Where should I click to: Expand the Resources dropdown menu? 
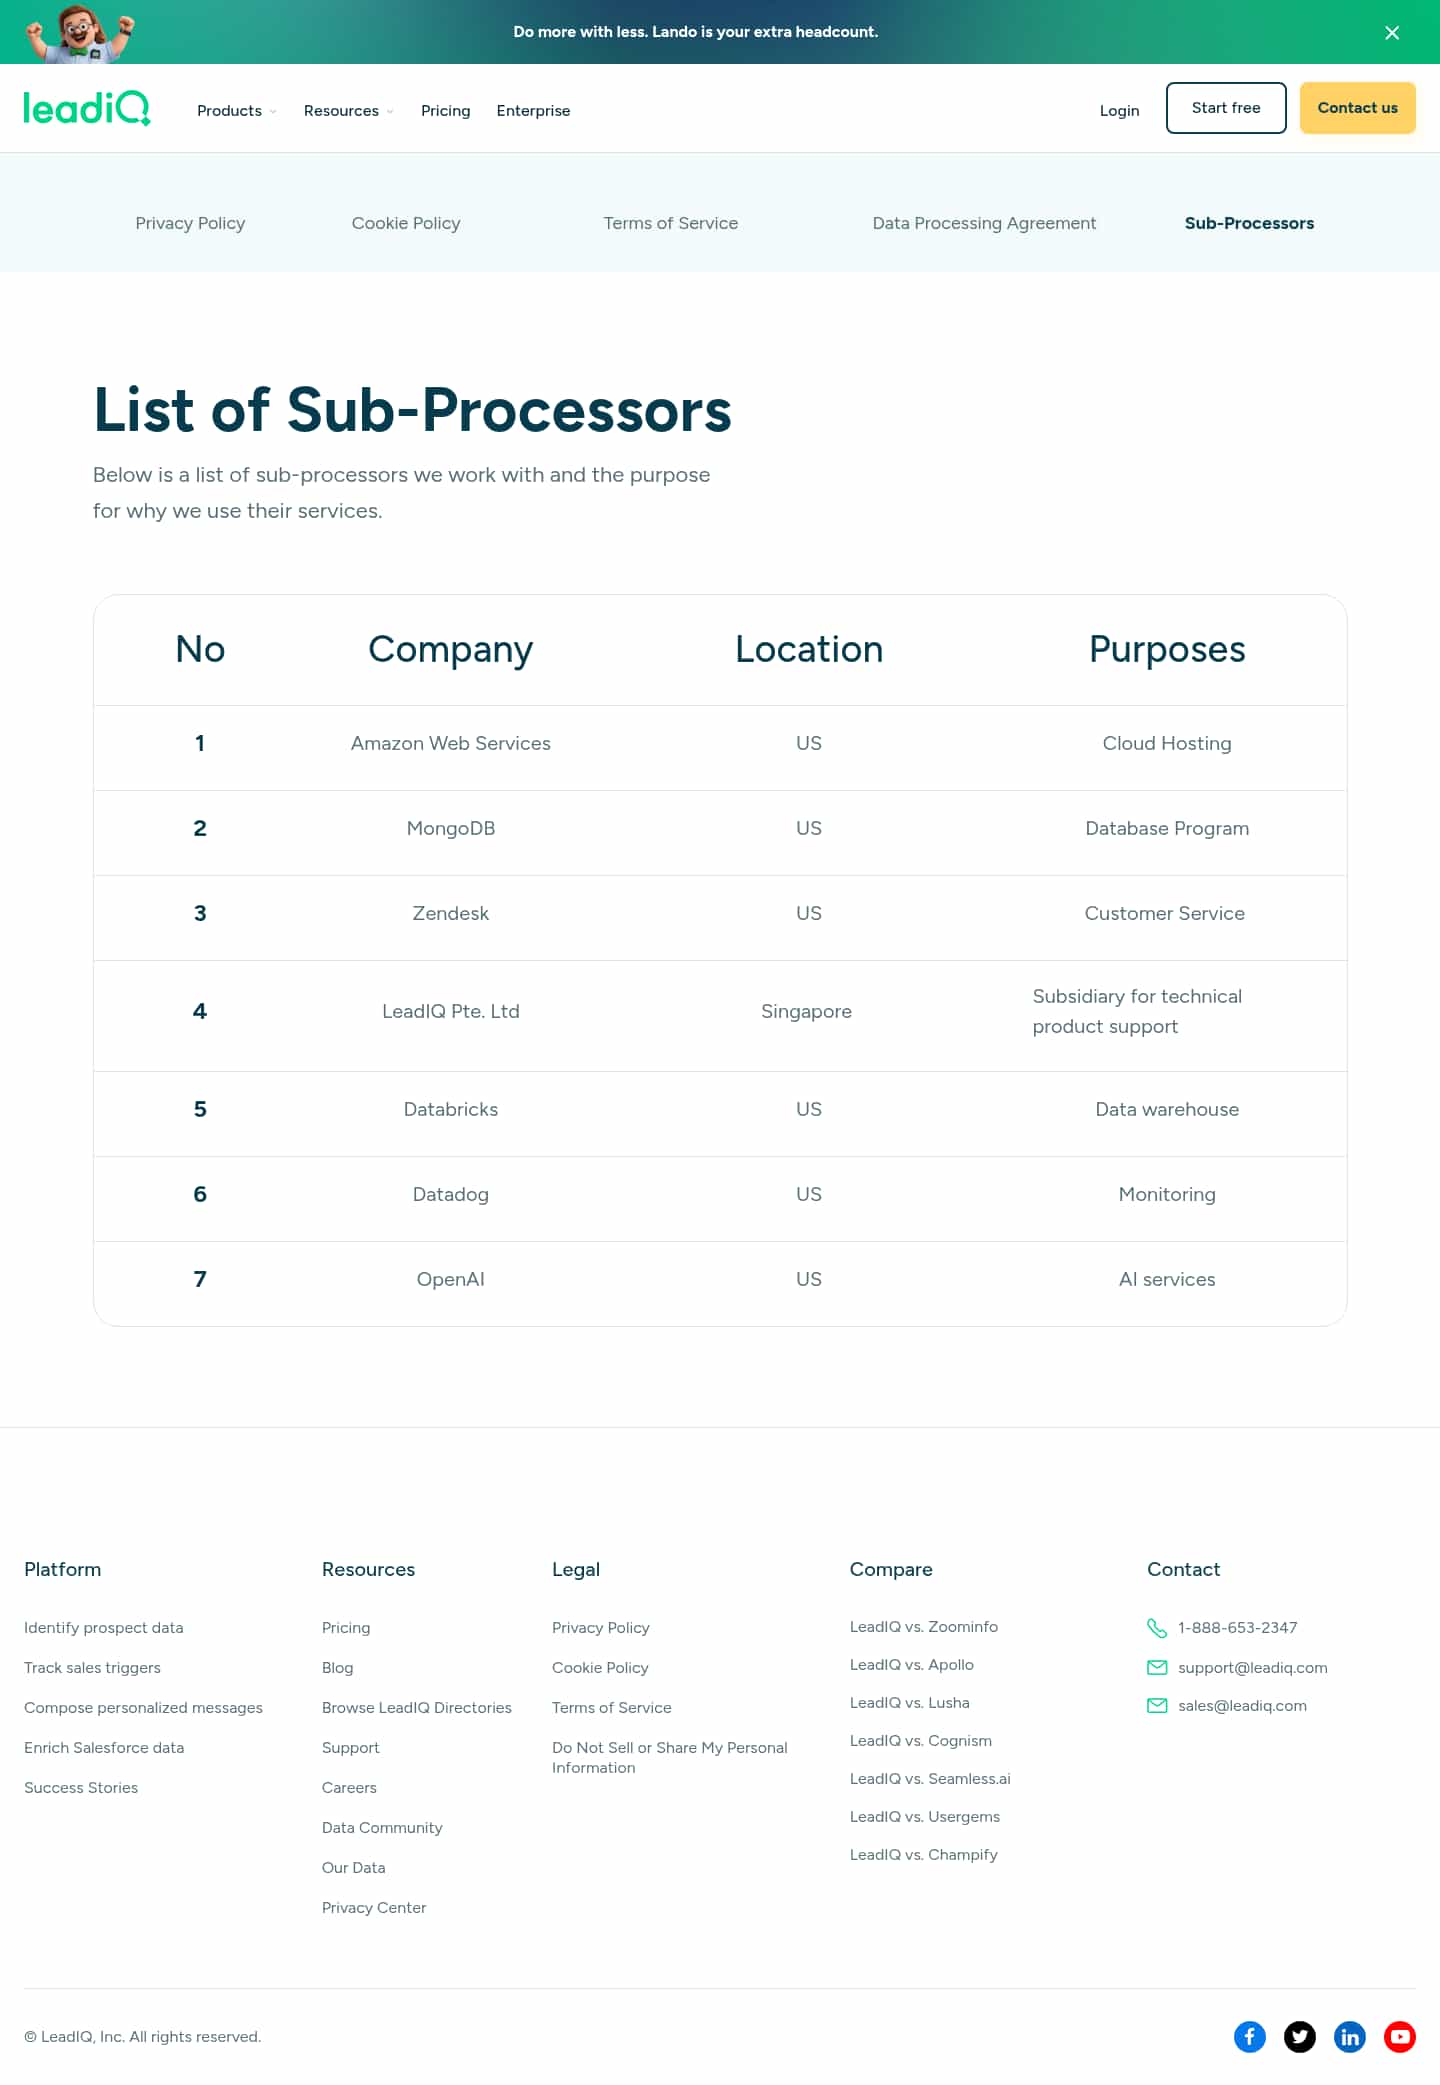(x=348, y=111)
